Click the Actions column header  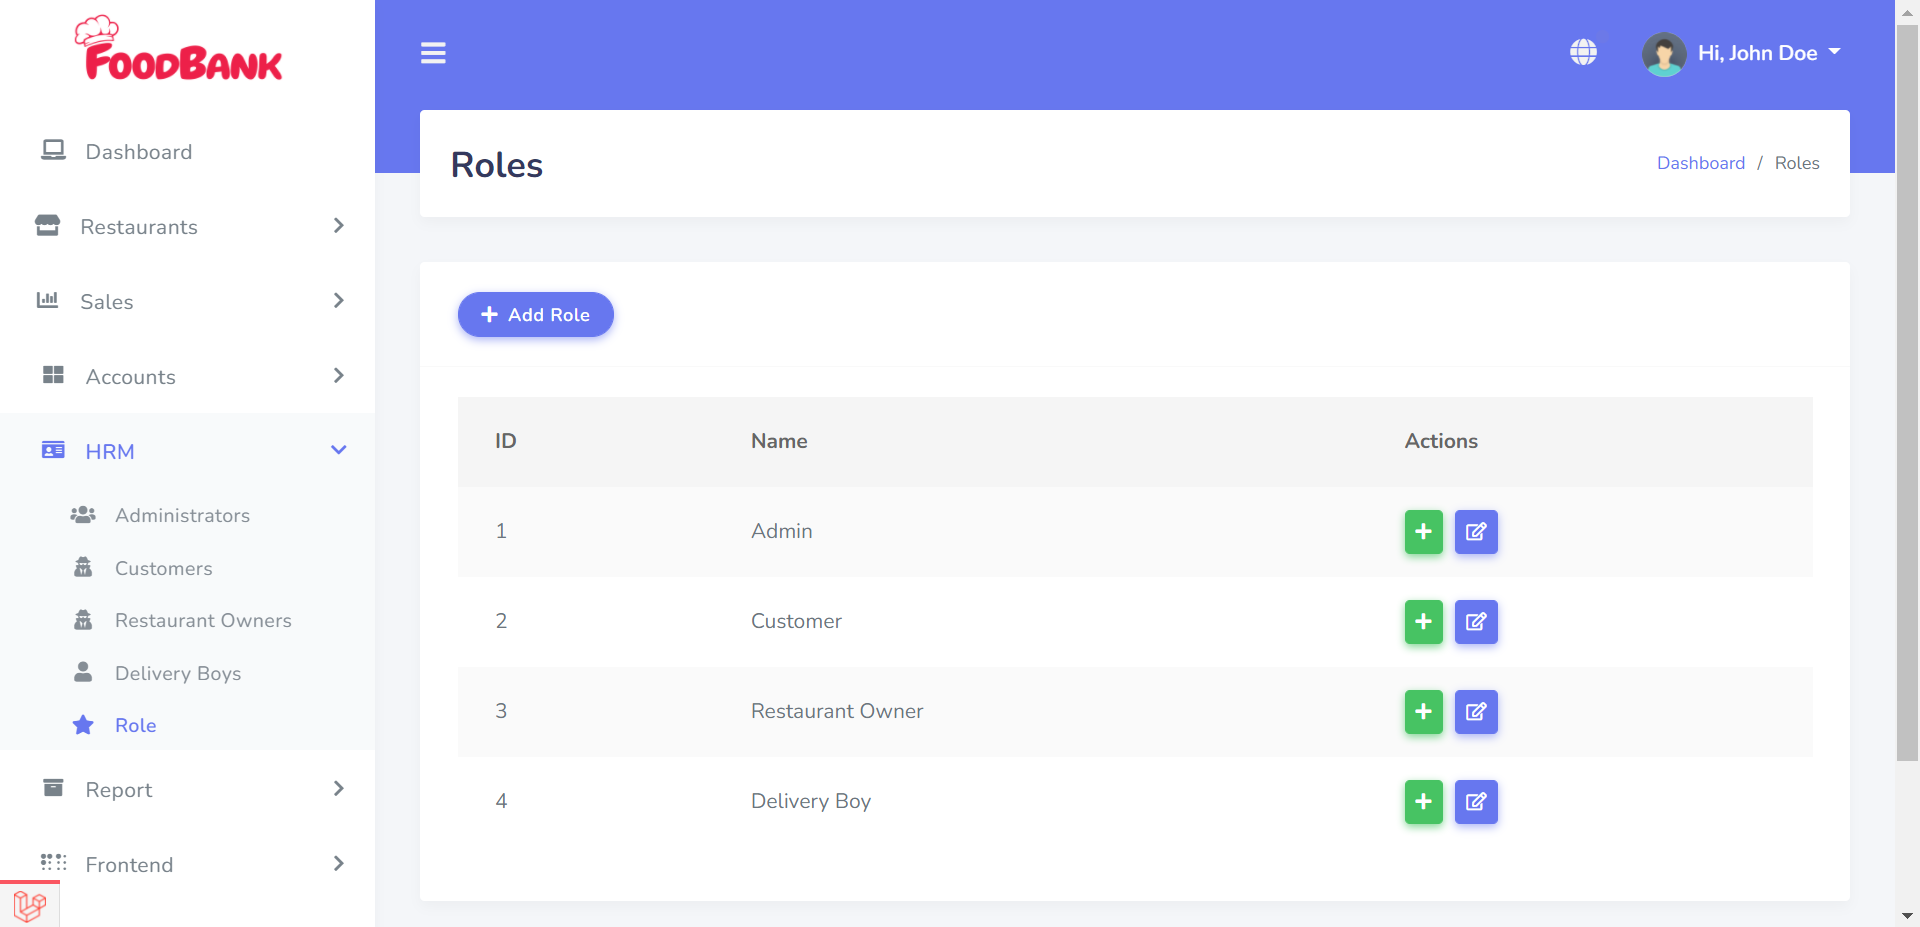1441,441
